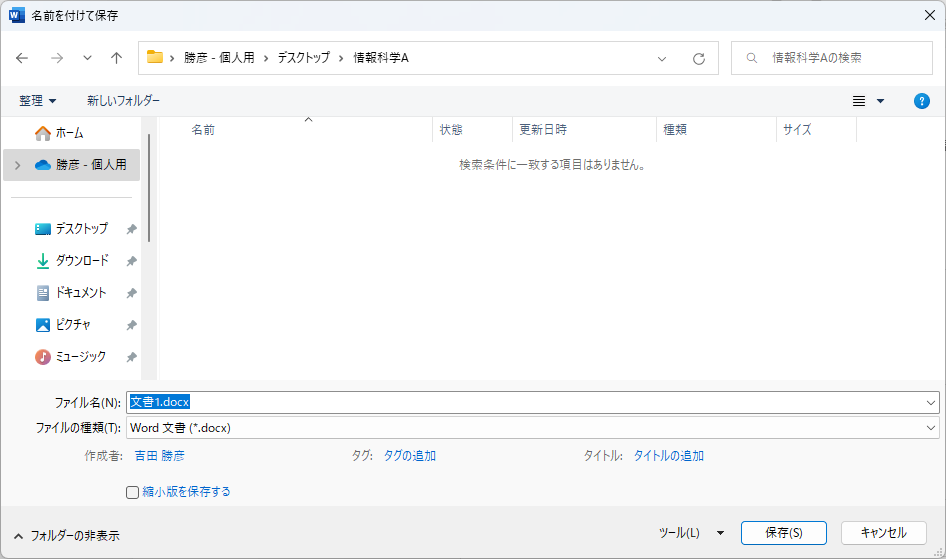Select 勝彦 - 個人用 OneDrive in sidebar
The width and height of the screenshot is (946, 559).
72,165
